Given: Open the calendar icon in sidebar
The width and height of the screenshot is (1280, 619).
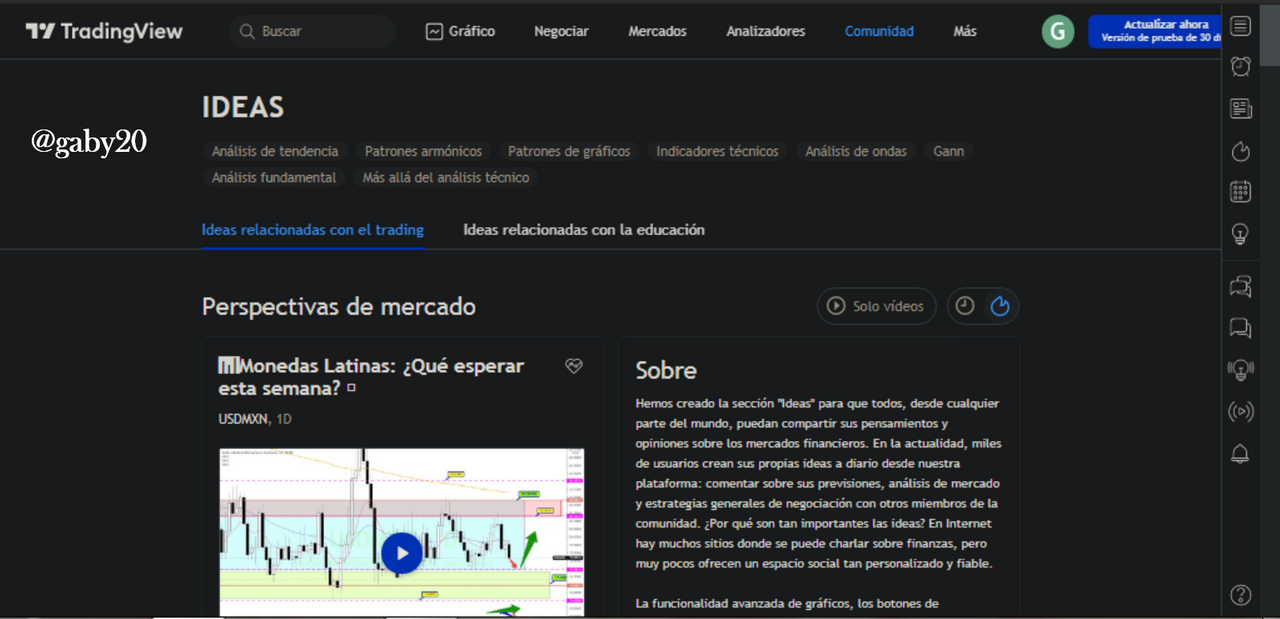Looking at the screenshot, I should point(1241,192).
